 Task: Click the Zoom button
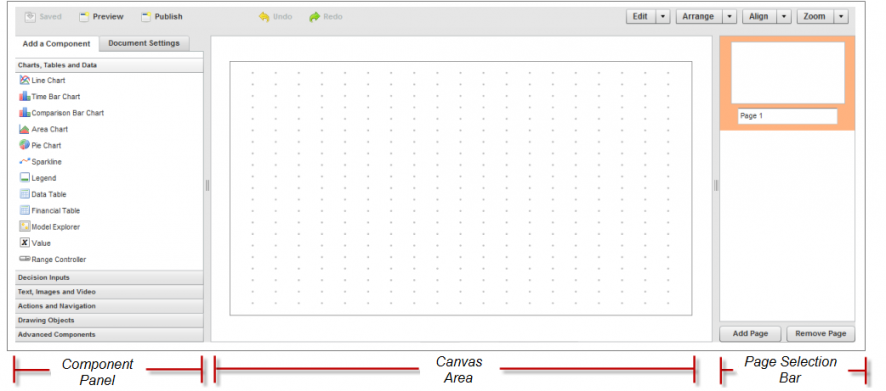pyautogui.click(x=815, y=17)
